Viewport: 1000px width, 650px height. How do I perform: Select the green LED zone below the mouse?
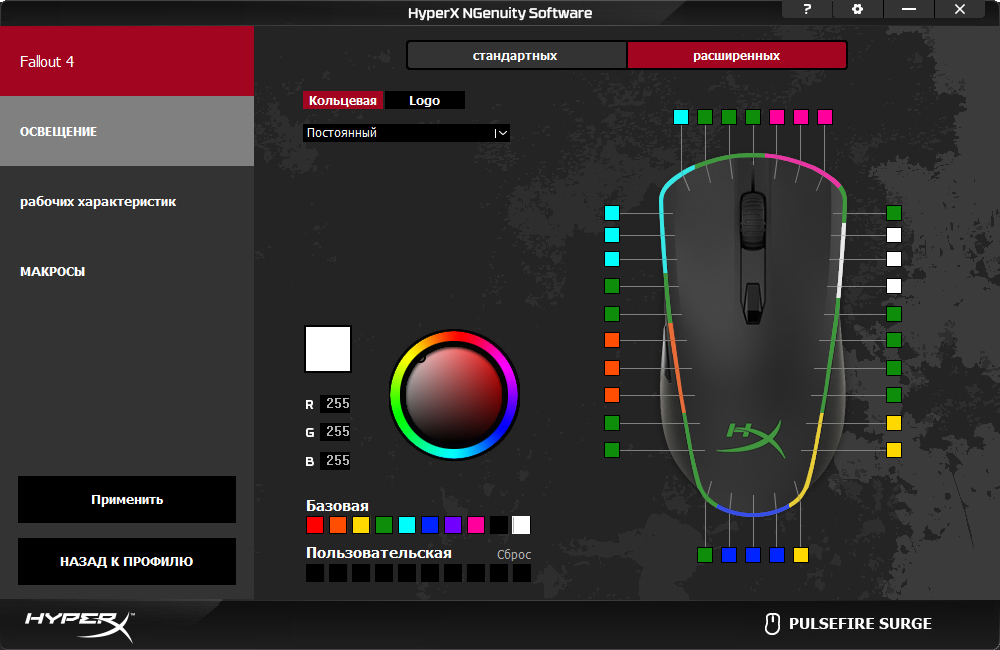coord(705,555)
